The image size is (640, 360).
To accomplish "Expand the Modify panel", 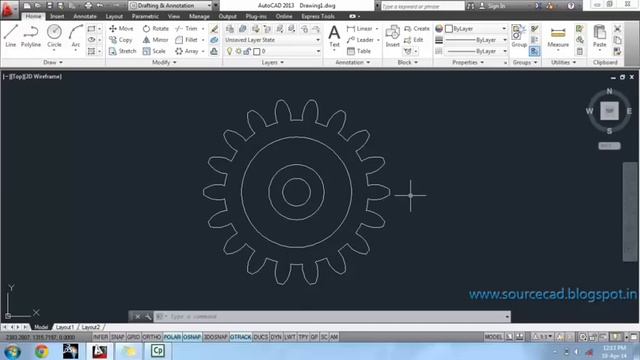I will tap(164, 62).
